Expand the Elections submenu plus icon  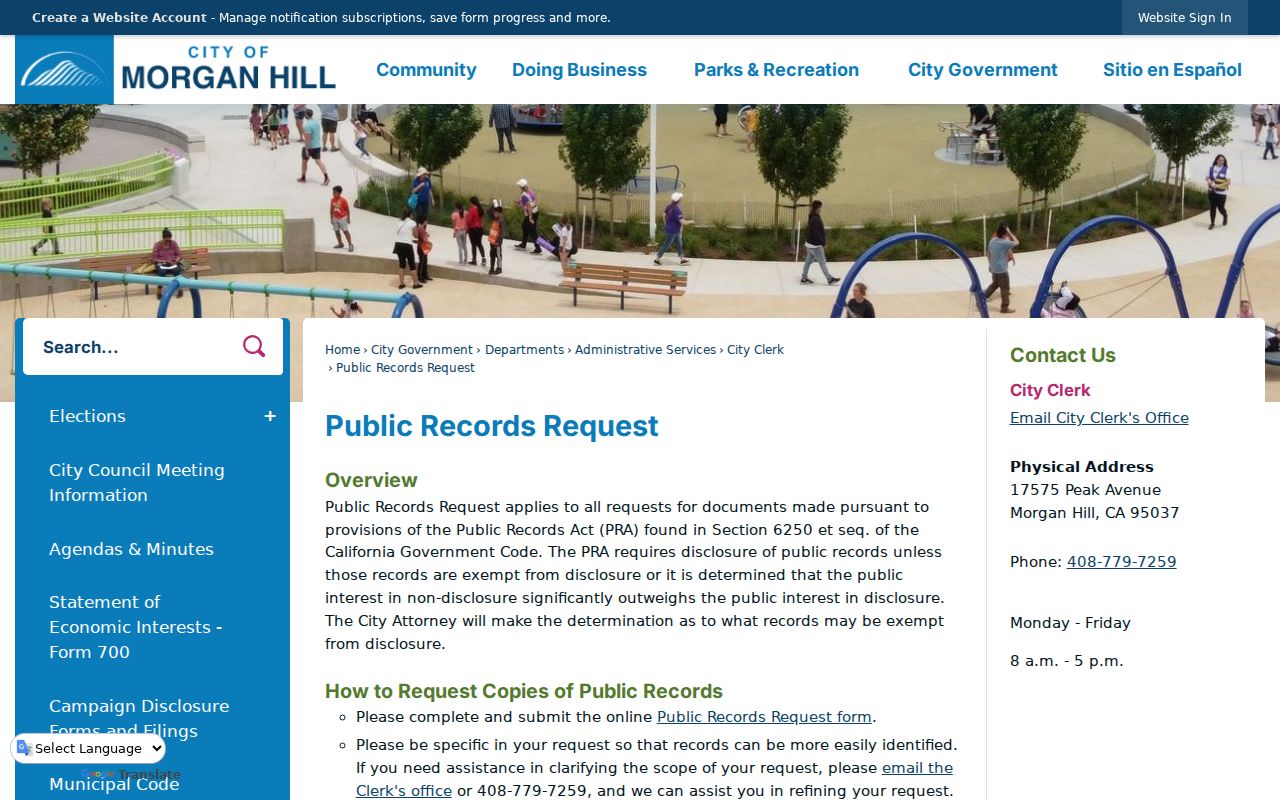270,416
